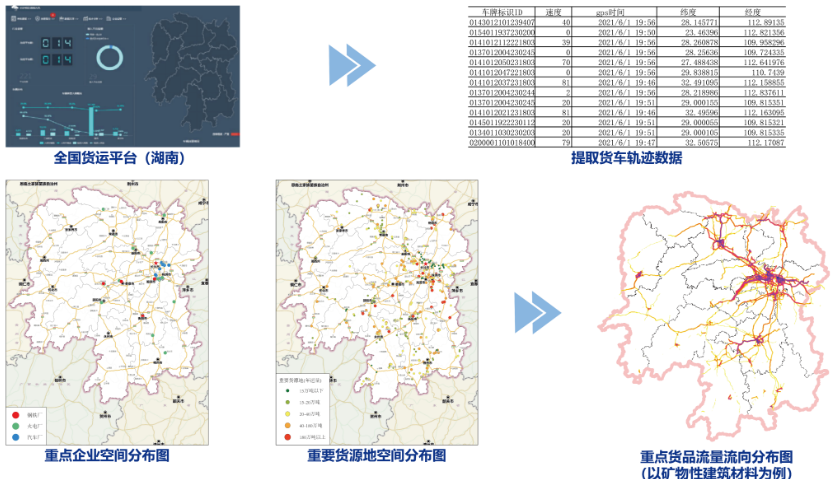The image size is (831, 479).
Task: Pick the red swatch in the cargo source legend
Action: pos(286,438)
